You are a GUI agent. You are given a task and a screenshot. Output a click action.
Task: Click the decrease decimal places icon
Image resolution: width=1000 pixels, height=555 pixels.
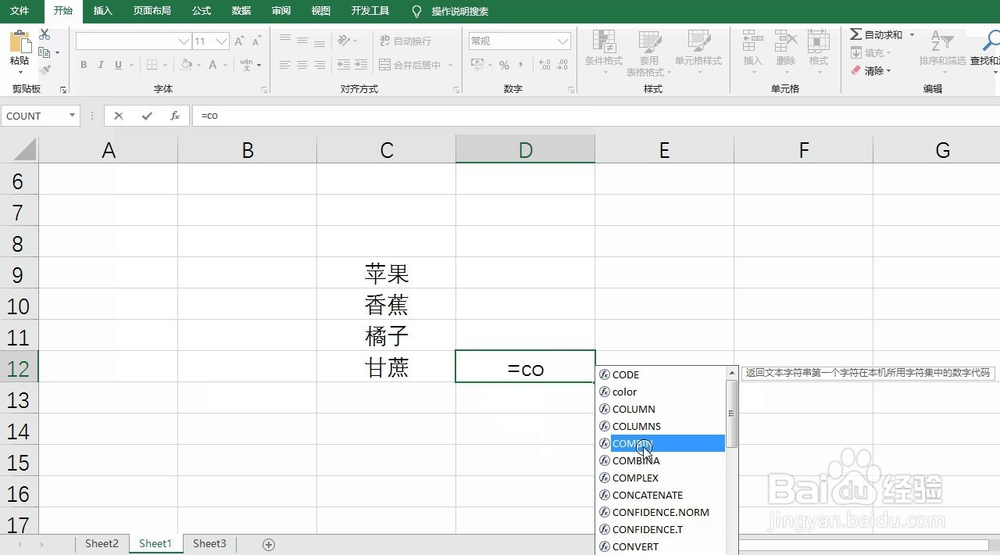562,65
